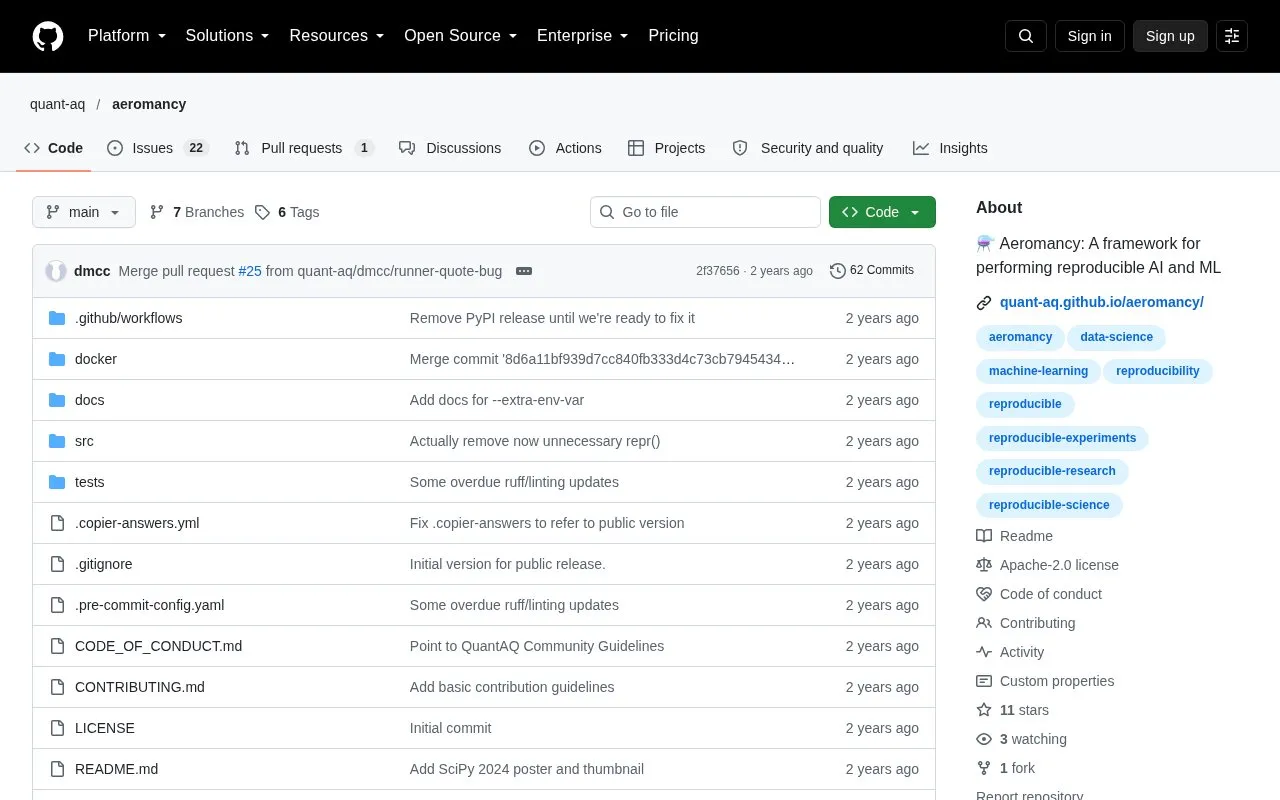Image resolution: width=1280 pixels, height=800 pixels.
Task: Open pull request #25 link
Action: [x=250, y=271]
